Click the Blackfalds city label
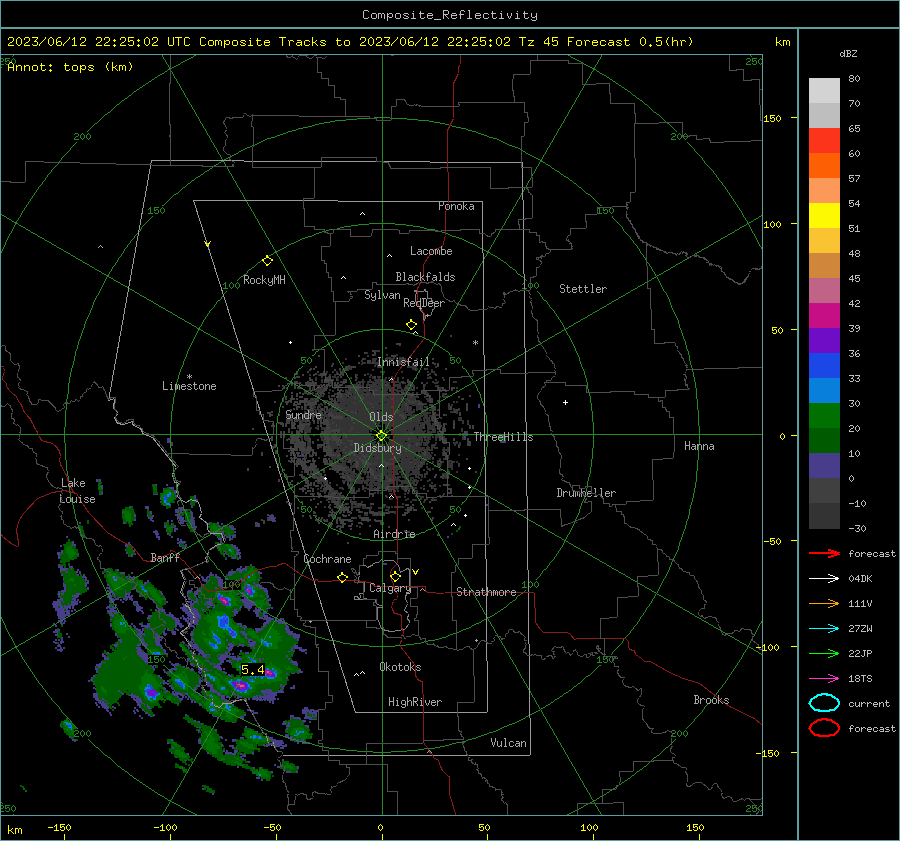Screen dimensions: 900x841 point(425,277)
